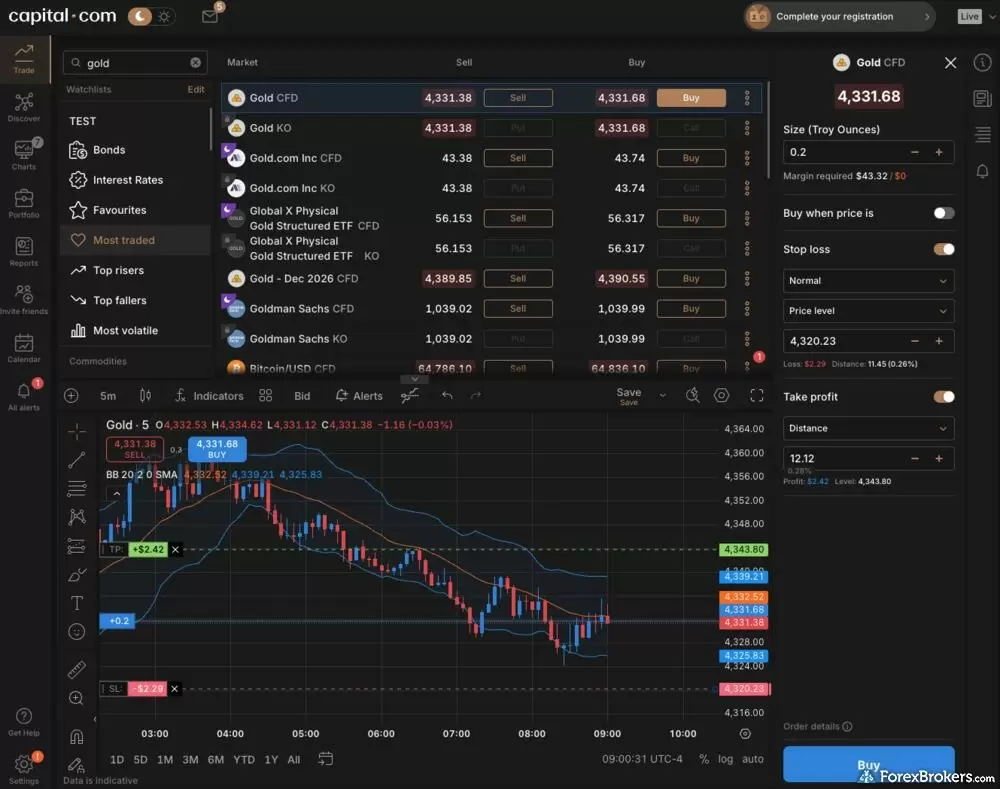Click Complete your registration banner

pos(839,17)
